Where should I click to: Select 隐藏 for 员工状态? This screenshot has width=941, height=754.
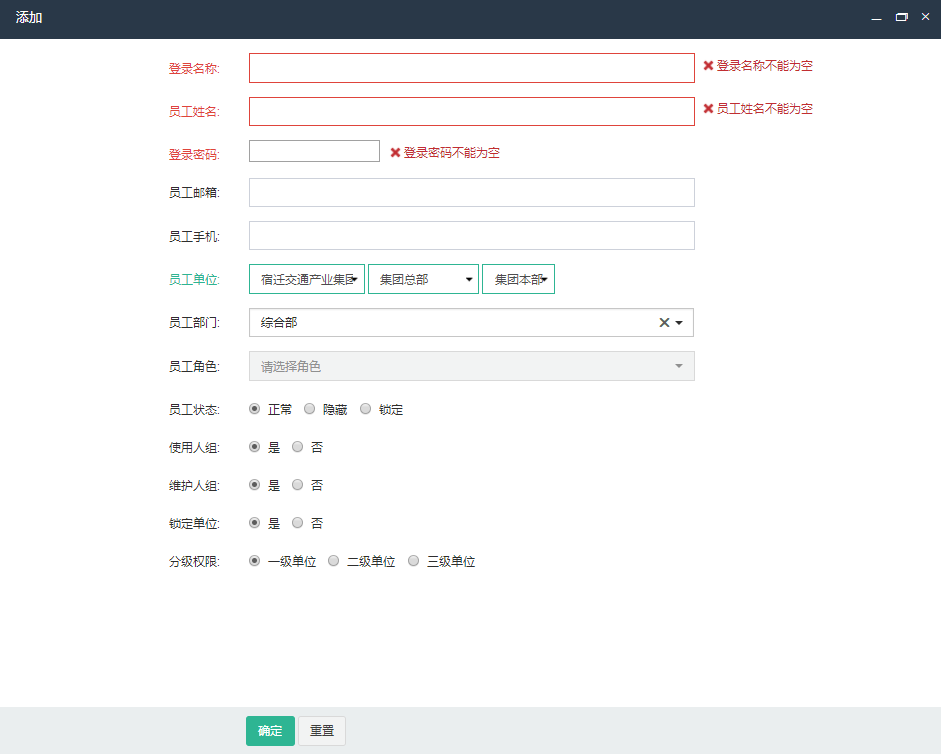310,409
